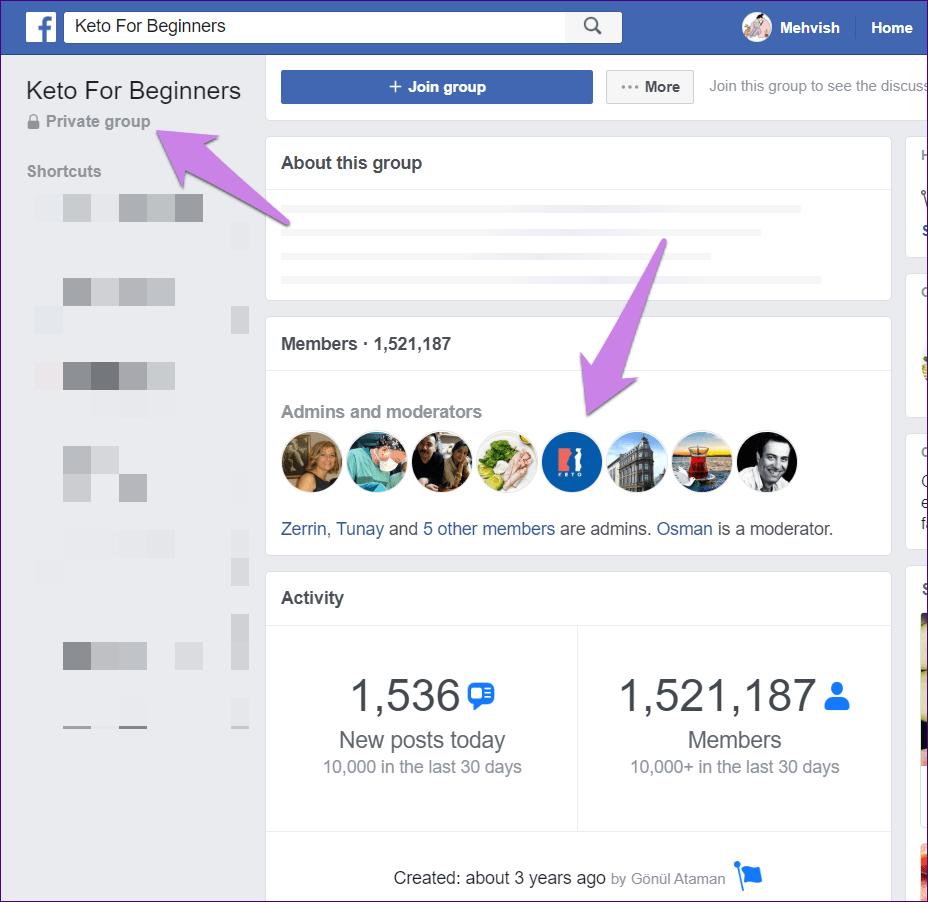Open the couple photo admin avatar
The height and width of the screenshot is (902, 928).
tap(442, 462)
